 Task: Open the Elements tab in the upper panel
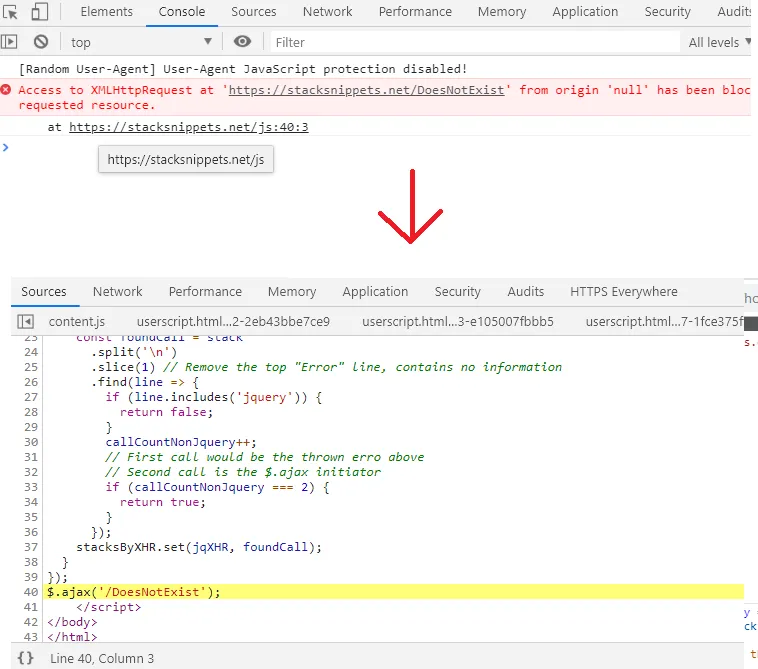[106, 12]
